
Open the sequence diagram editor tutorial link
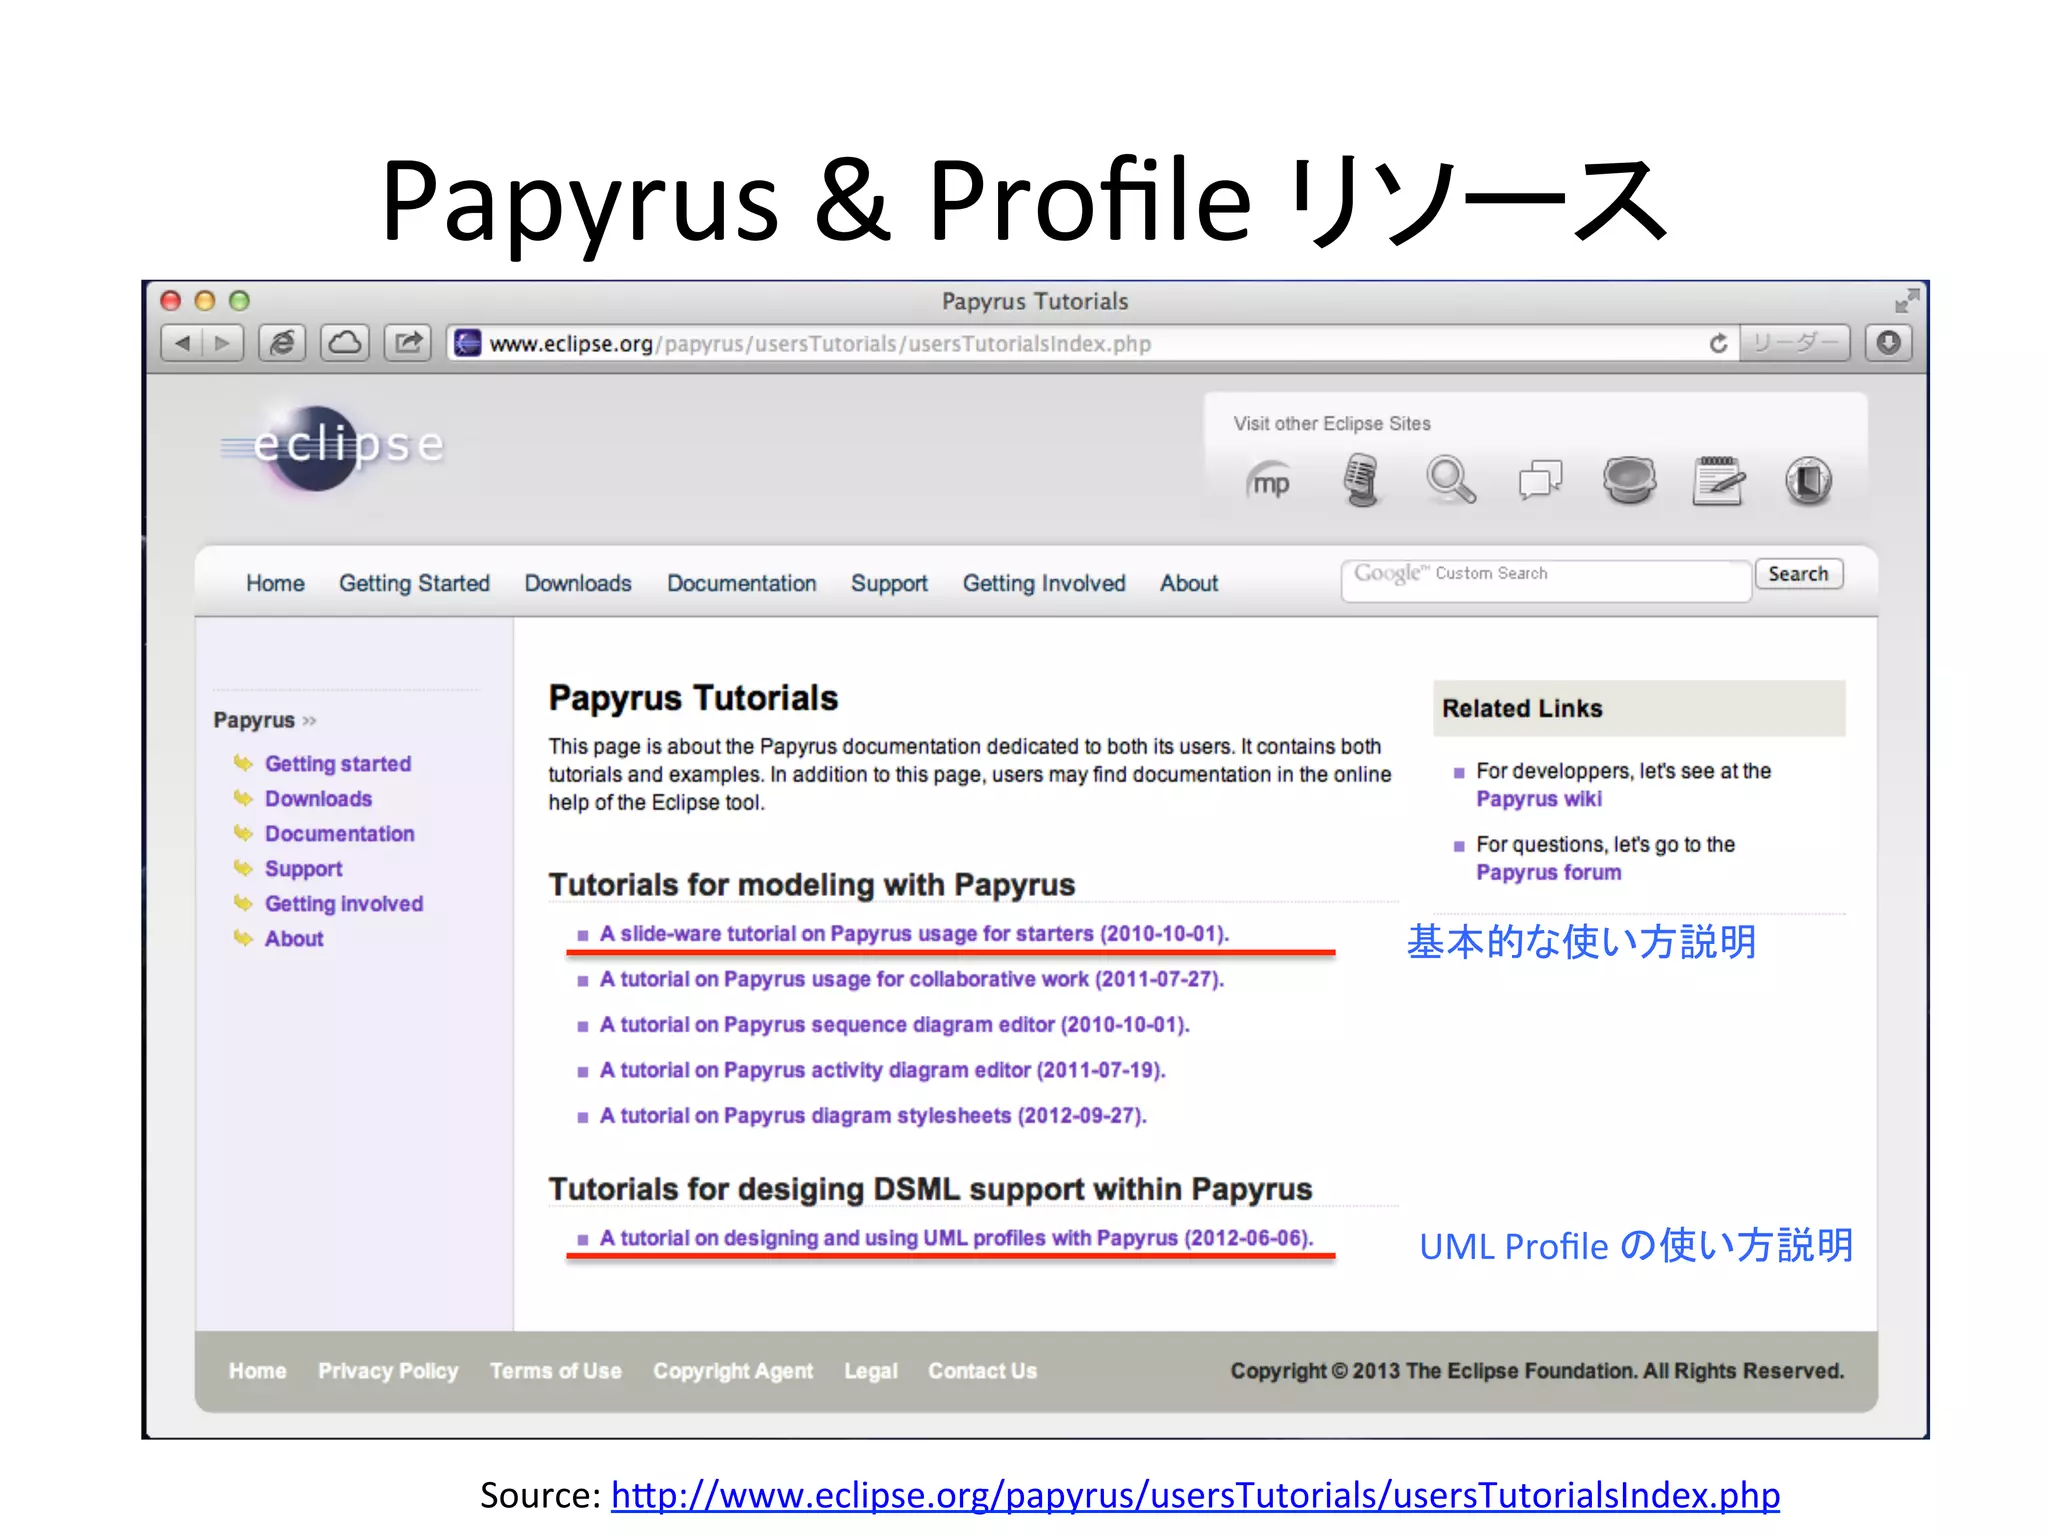pos(894,1025)
